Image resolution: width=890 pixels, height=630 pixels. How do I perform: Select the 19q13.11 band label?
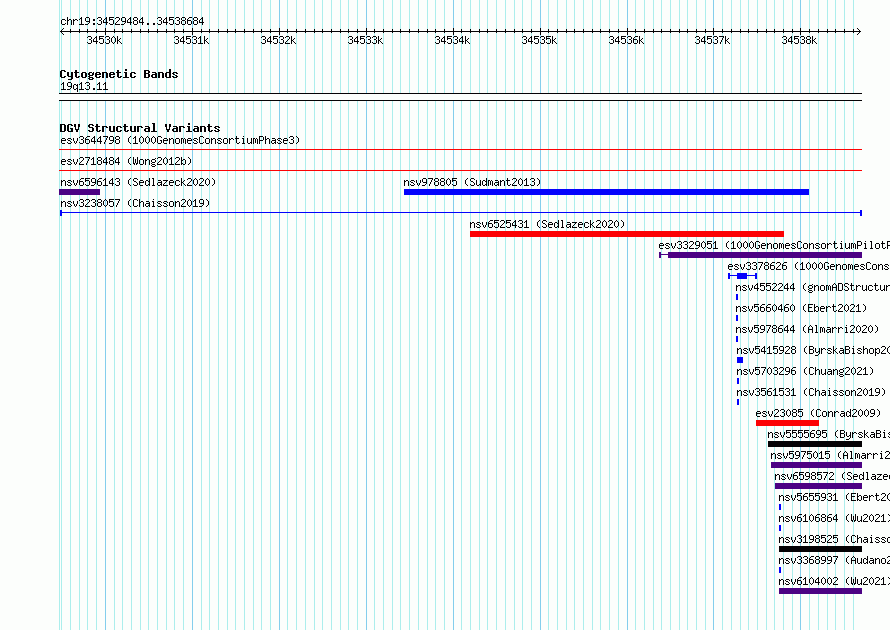pyautogui.click(x=84, y=86)
